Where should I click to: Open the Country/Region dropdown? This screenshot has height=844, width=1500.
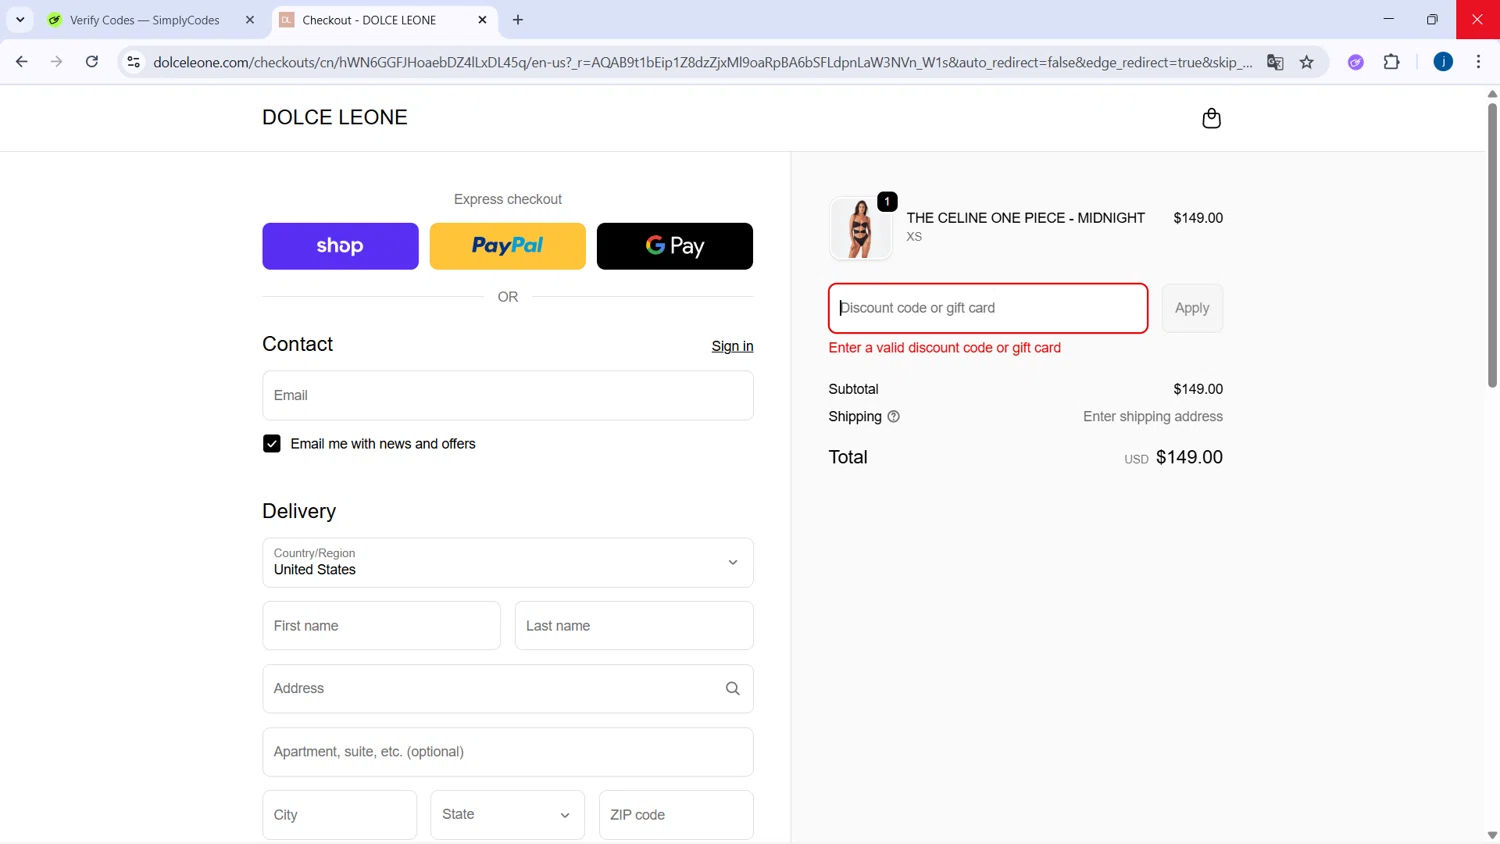pyautogui.click(x=508, y=563)
